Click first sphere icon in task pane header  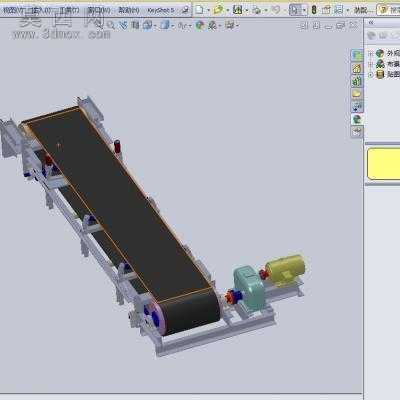pos(371,35)
